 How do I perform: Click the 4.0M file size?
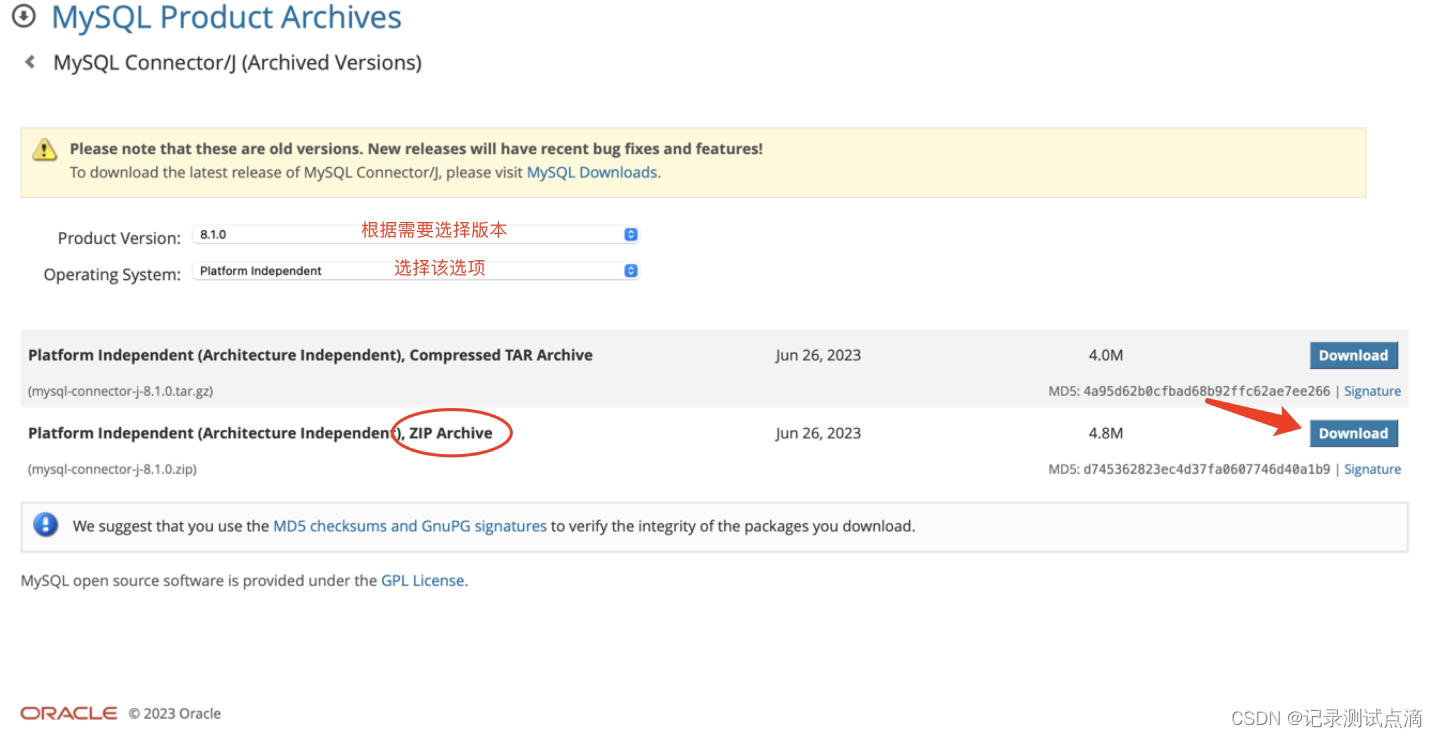pyautogui.click(x=1106, y=355)
